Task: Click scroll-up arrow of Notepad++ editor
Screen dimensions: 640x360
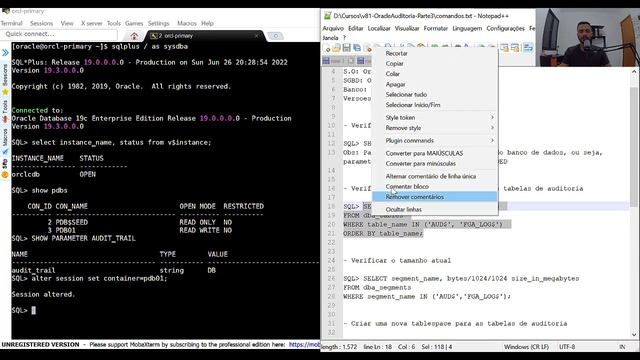Action: pyautogui.click(x=634, y=72)
